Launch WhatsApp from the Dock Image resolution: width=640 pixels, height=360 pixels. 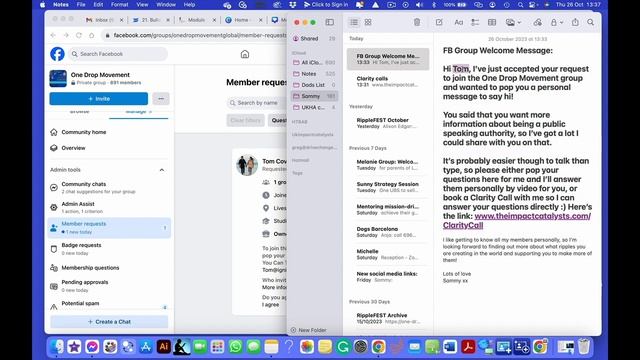[236, 347]
